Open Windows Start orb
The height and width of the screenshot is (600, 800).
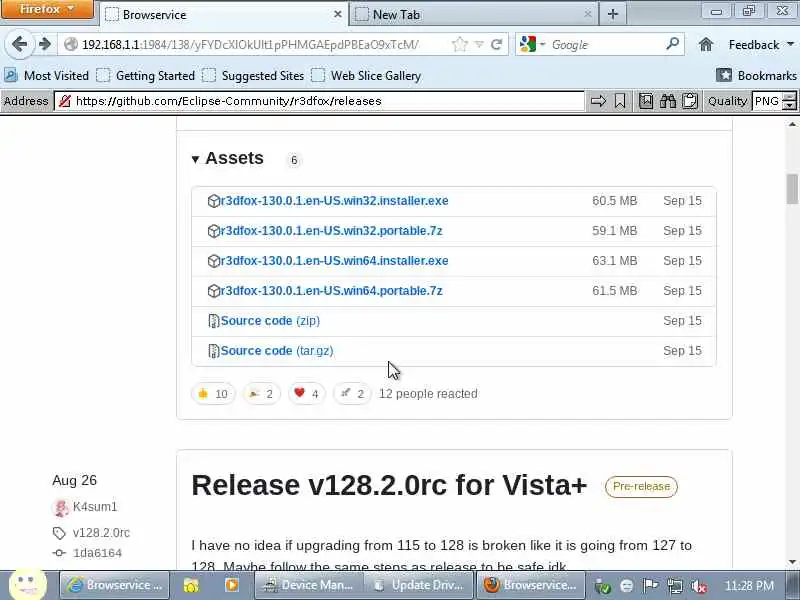pos(28,585)
